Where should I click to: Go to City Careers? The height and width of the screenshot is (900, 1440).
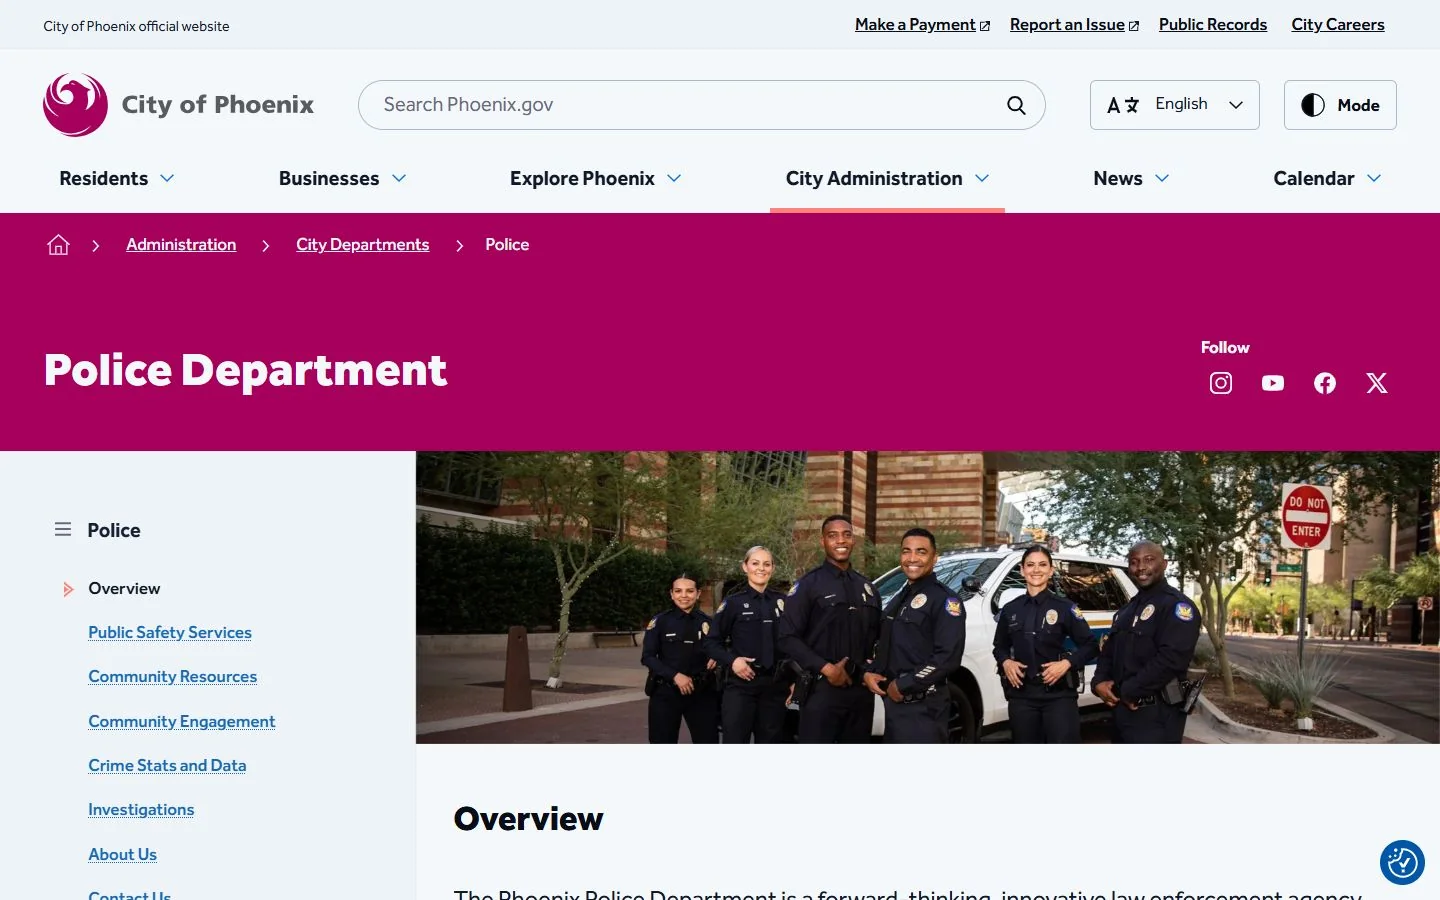pyautogui.click(x=1338, y=25)
